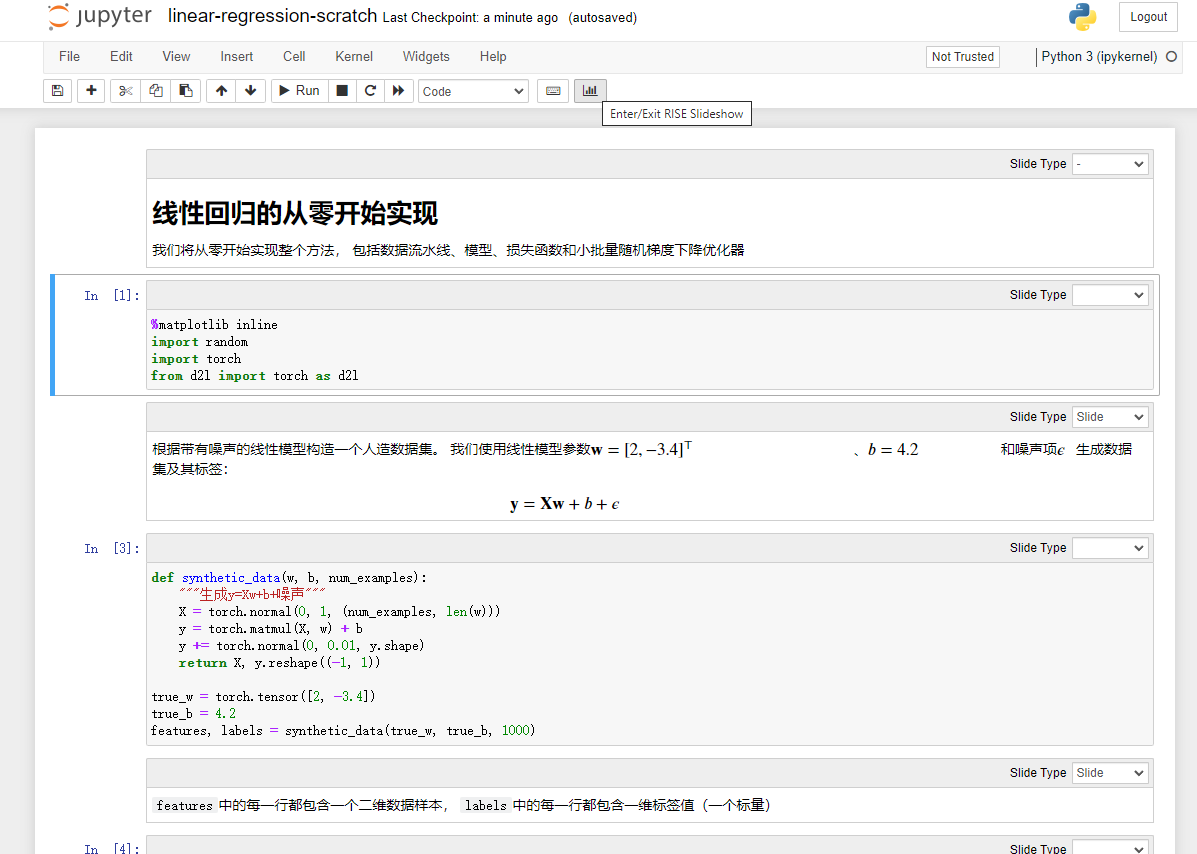Insert a new cell below
Image resolution: width=1197 pixels, height=854 pixels.
point(91,91)
